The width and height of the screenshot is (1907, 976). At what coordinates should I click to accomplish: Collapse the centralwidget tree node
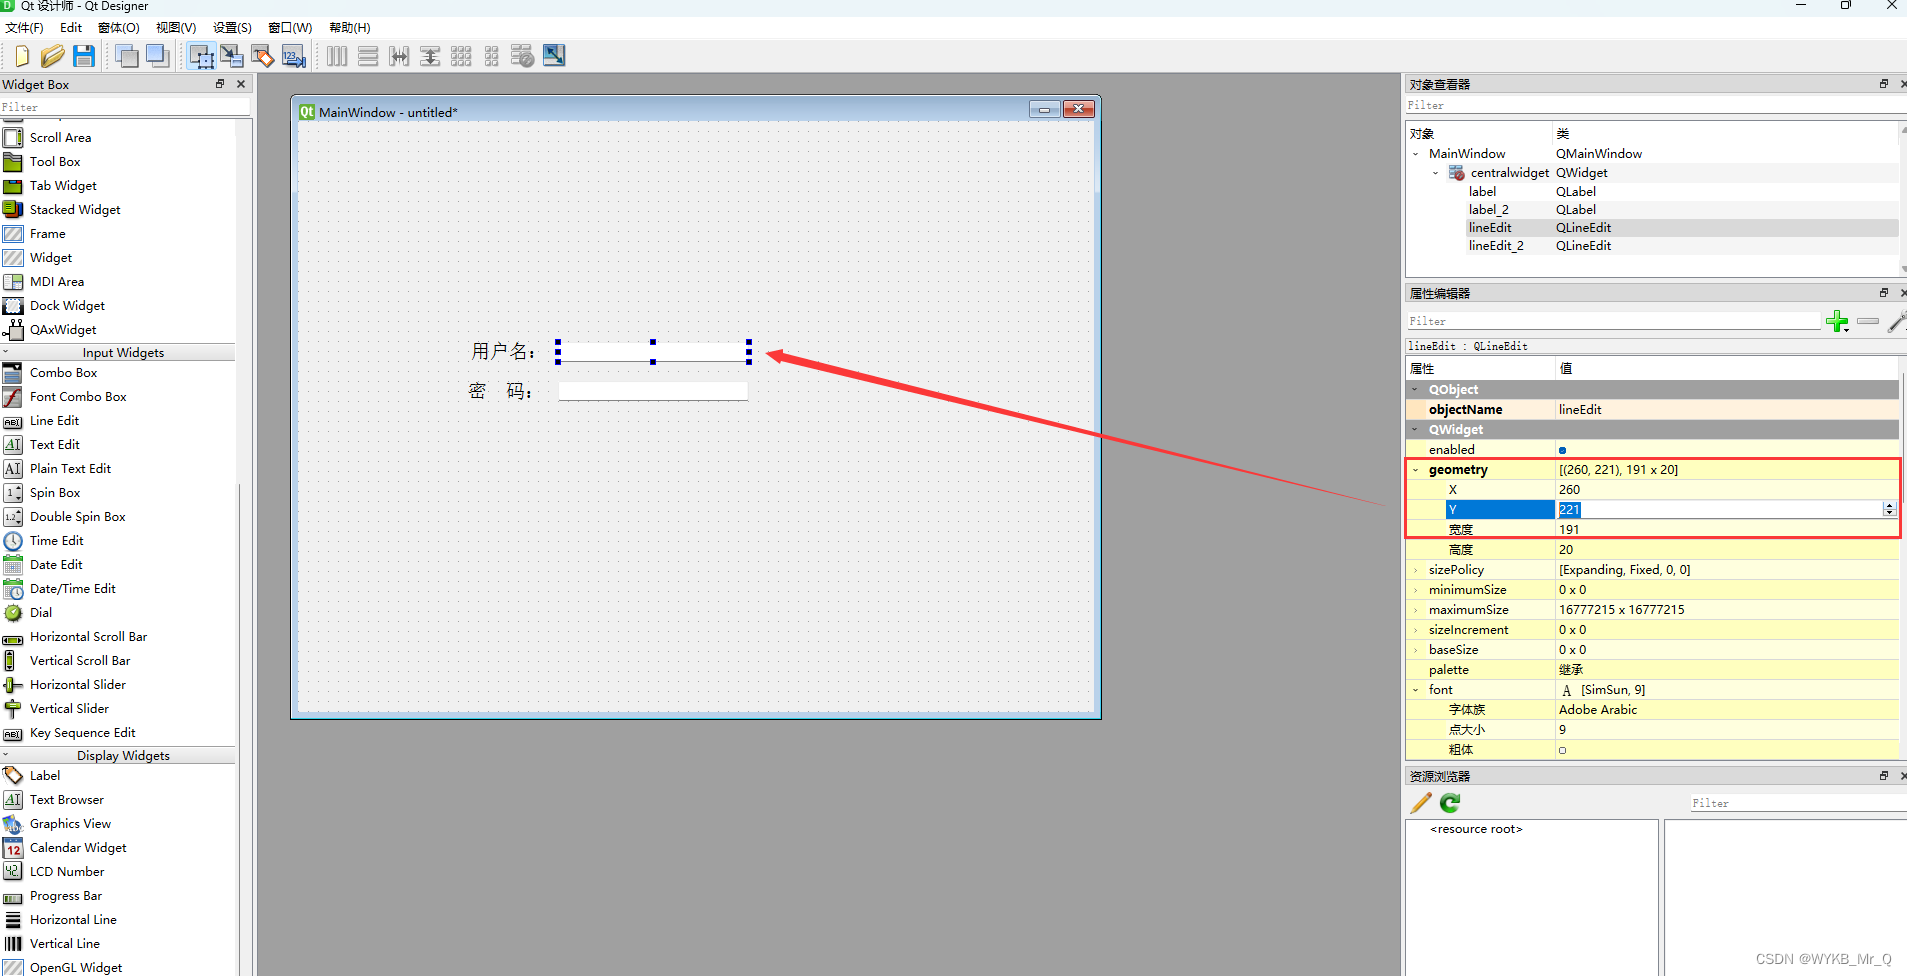click(x=1435, y=173)
